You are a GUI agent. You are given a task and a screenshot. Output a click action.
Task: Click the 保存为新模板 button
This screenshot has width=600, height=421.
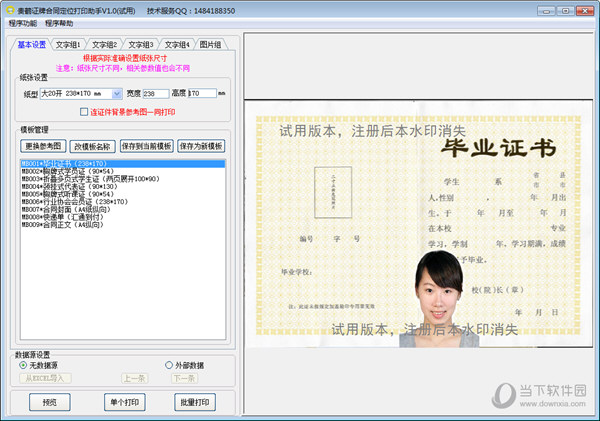click(x=201, y=146)
